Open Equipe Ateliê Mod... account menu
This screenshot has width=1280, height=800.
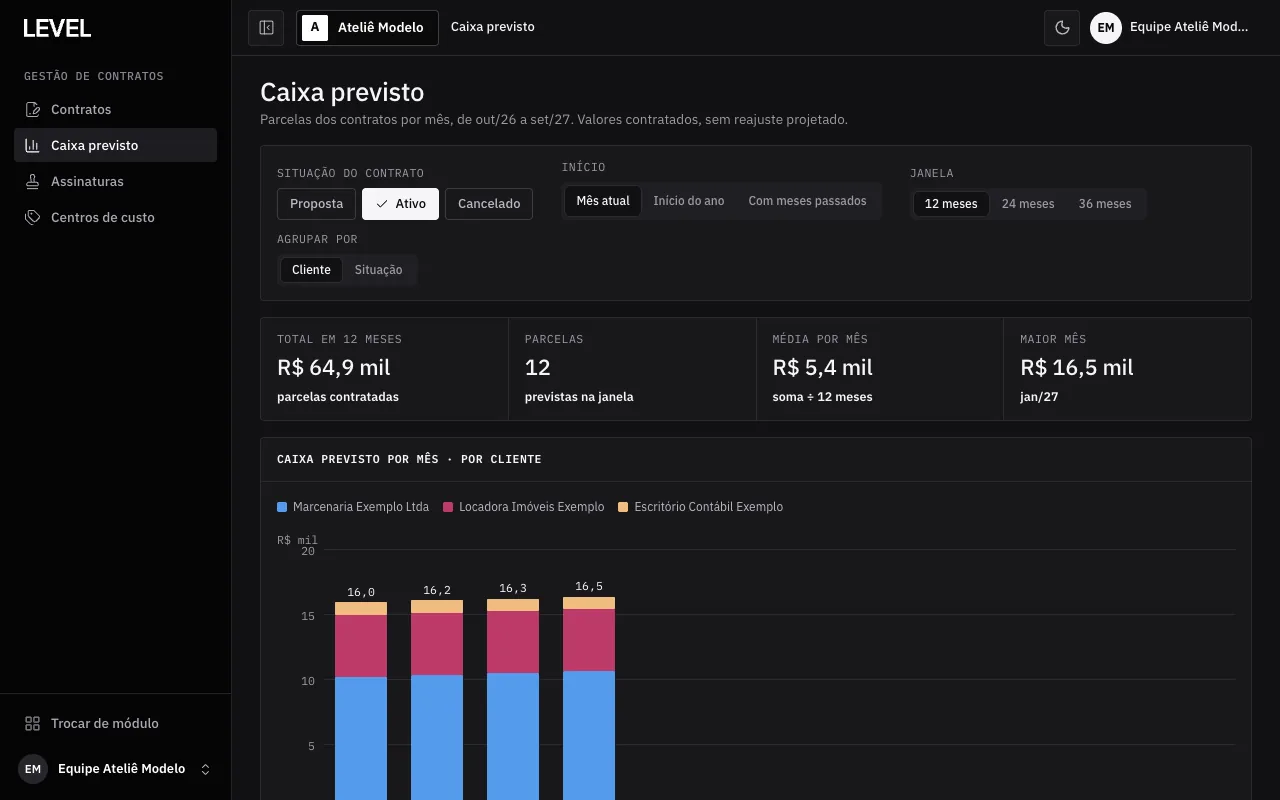click(x=1170, y=28)
